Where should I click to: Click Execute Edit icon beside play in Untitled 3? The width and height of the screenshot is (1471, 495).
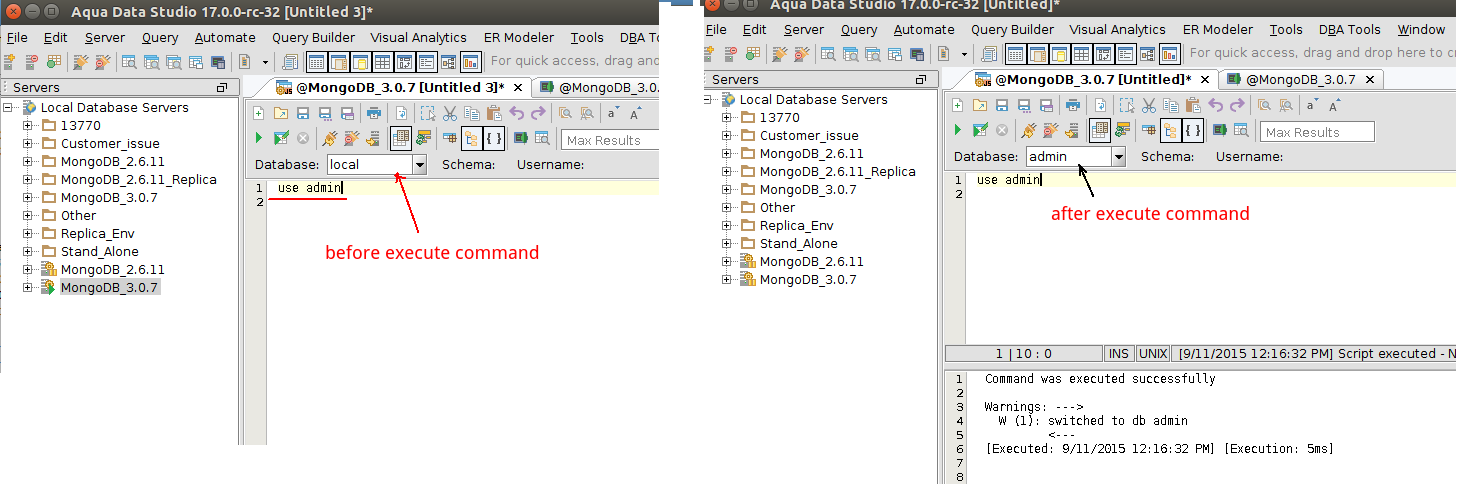point(281,139)
